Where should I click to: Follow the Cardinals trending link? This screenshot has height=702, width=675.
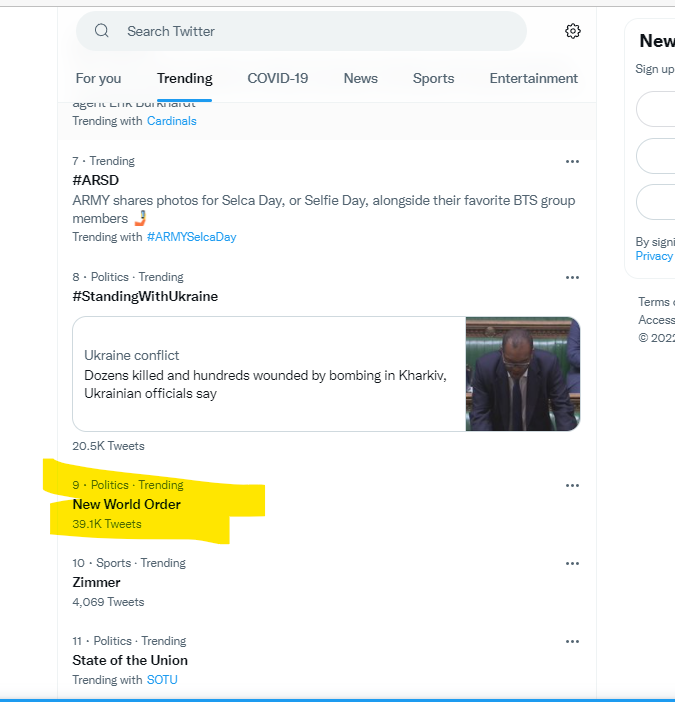[x=171, y=121]
